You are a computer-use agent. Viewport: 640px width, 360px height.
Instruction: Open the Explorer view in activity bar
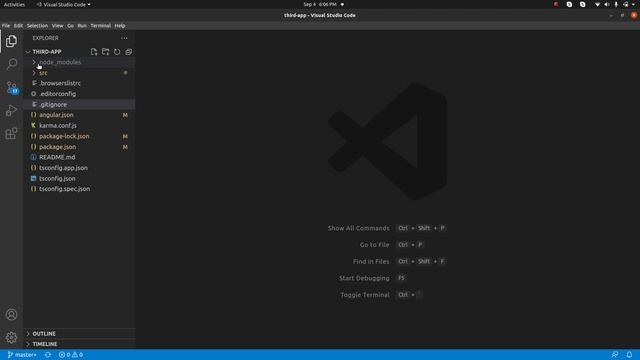[11, 41]
